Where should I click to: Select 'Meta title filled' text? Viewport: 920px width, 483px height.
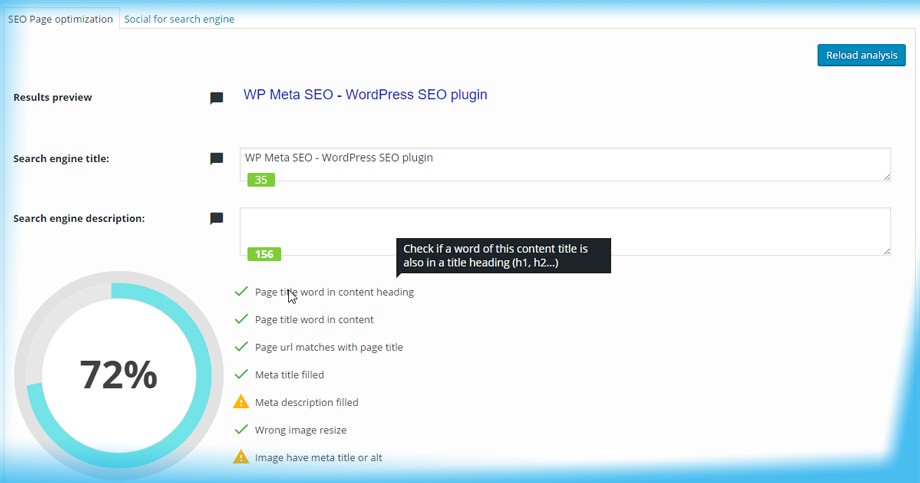pos(289,374)
